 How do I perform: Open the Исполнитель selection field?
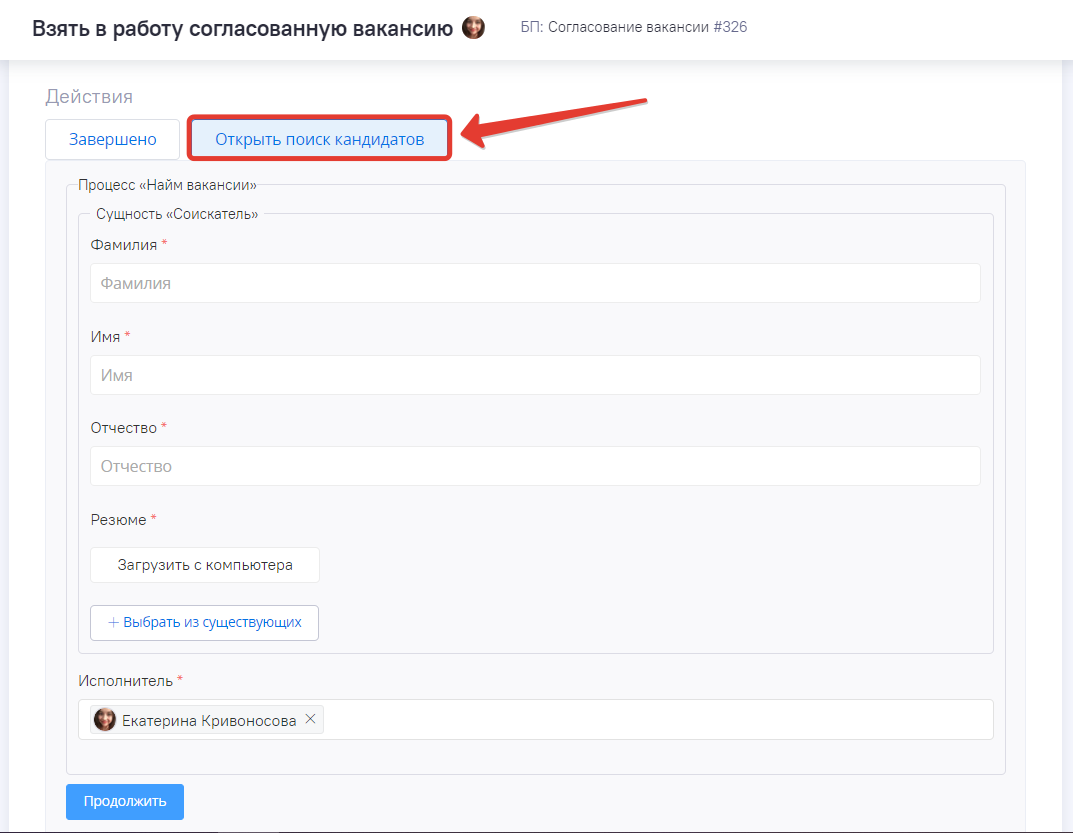(x=650, y=720)
